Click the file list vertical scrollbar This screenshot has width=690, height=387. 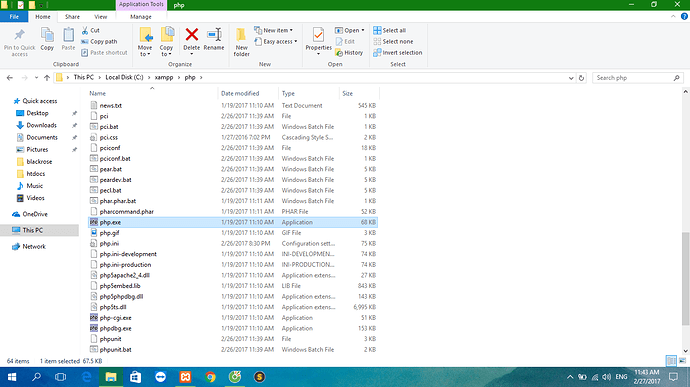pyautogui.click(x=685, y=278)
